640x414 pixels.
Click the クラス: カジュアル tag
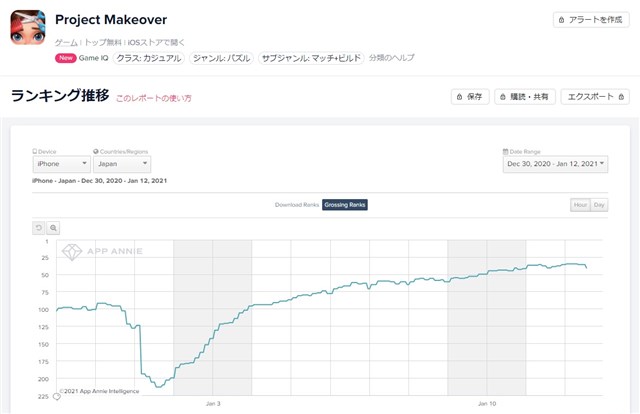point(149,58)
